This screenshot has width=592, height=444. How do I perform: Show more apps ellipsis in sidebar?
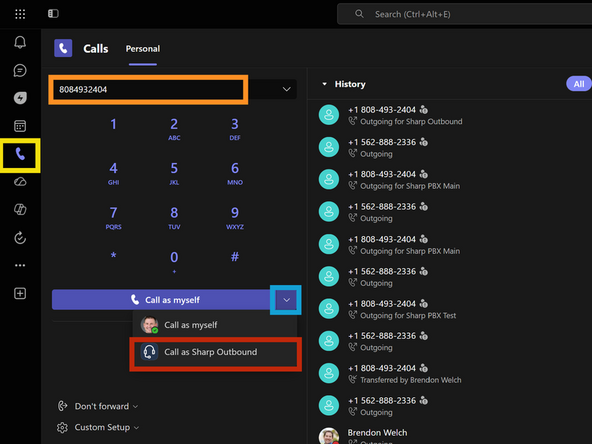[20, 265]
